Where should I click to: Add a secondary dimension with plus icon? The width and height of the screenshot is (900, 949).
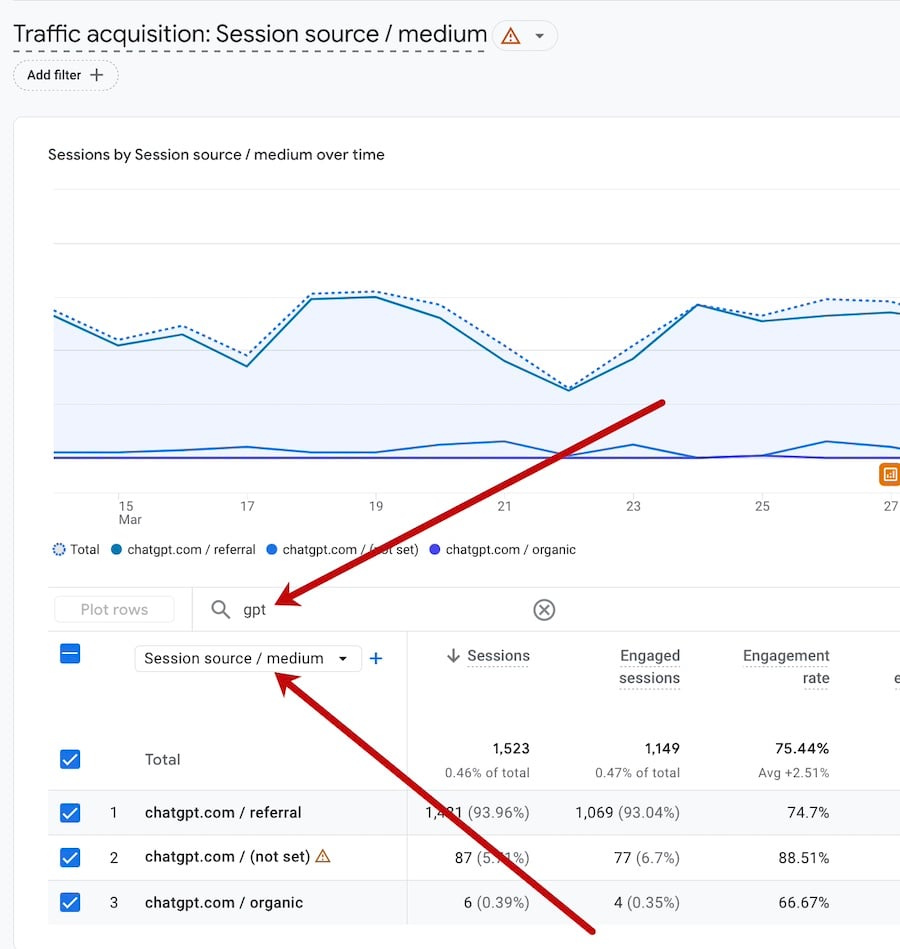coord(376,658)
